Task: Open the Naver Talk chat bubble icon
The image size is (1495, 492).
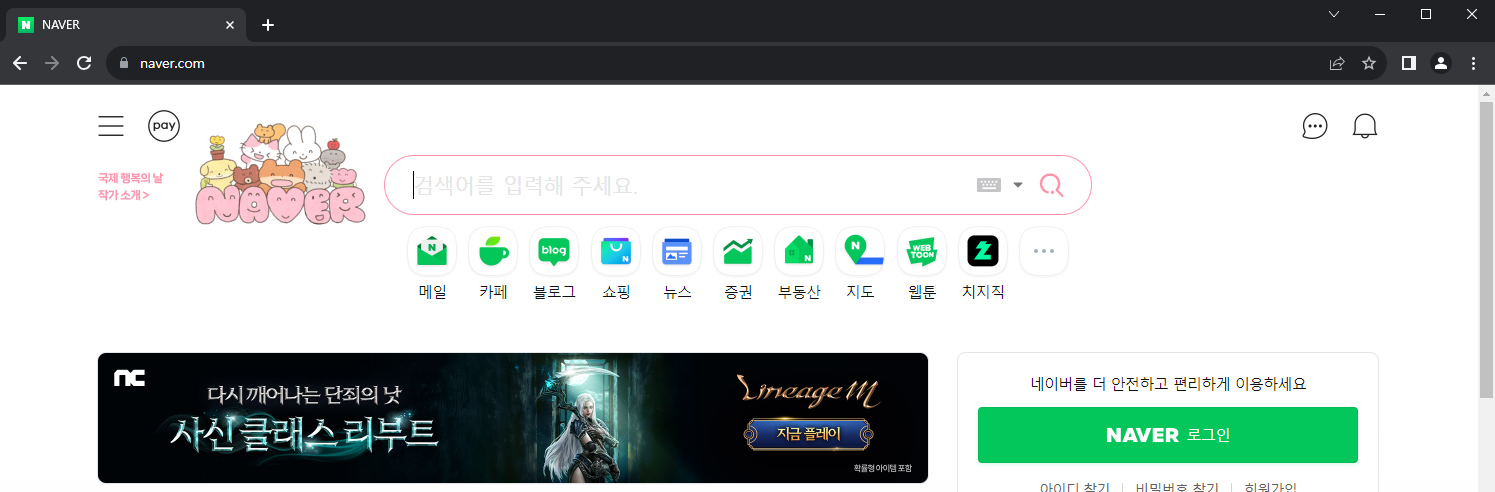Action: [1315, 126]
